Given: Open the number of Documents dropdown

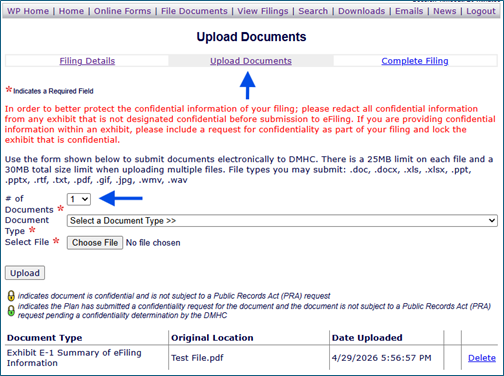Looking at the screenshot, I should 79,199.
